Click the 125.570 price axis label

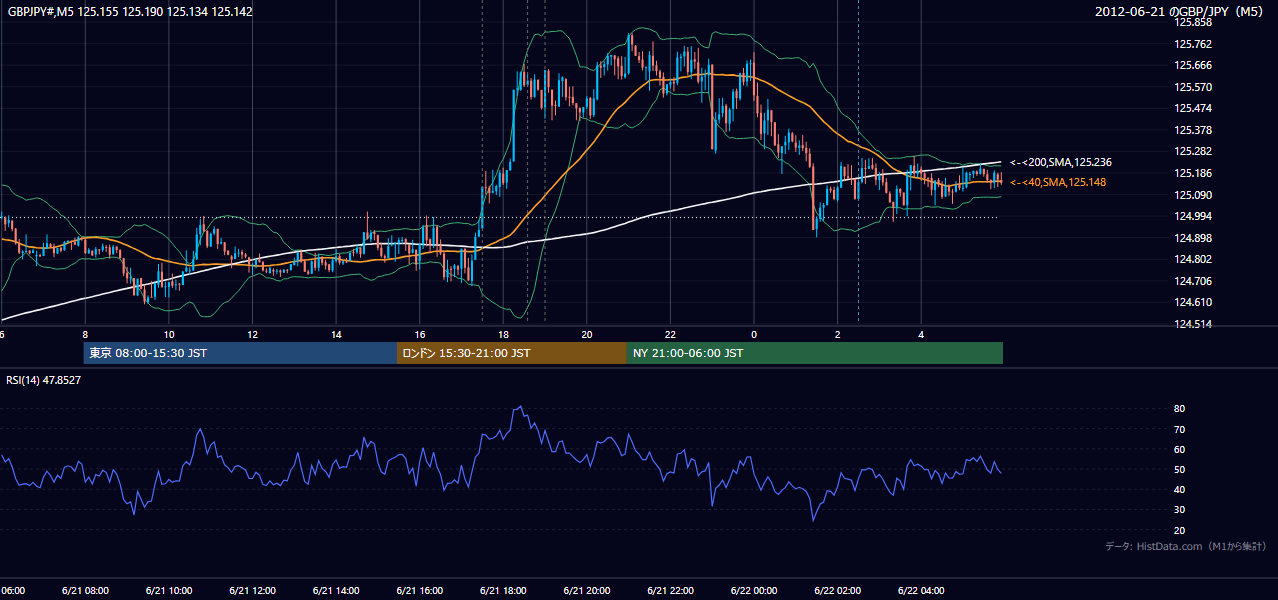pos(1194,87)
